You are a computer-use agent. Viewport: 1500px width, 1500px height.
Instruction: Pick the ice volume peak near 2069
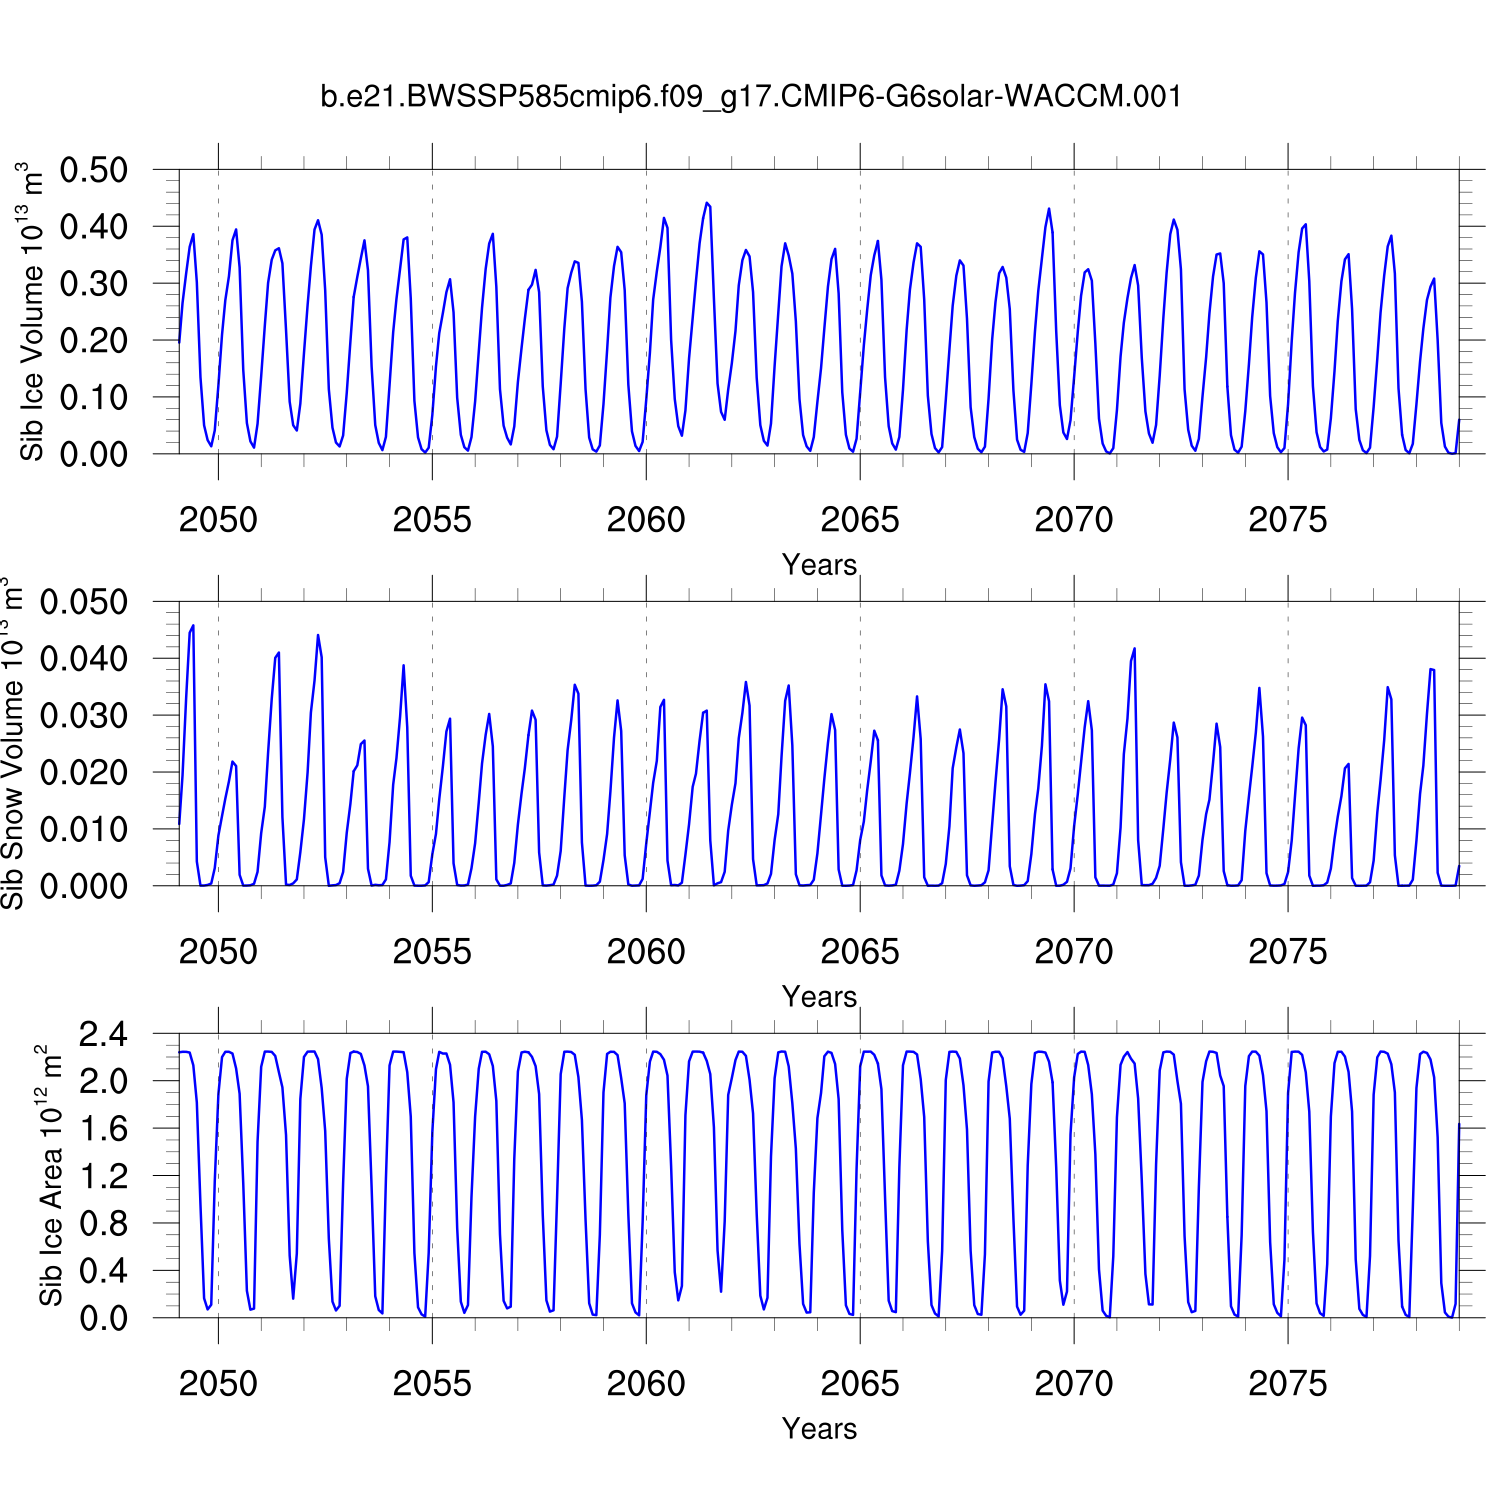1048,209
